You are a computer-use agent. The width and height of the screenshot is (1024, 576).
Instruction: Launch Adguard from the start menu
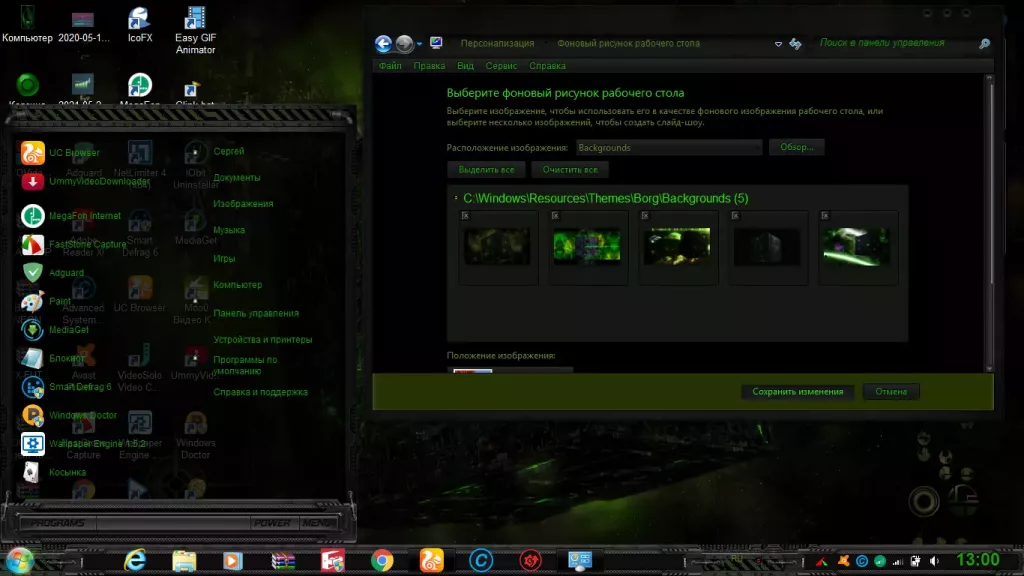[x=52, y=273]
